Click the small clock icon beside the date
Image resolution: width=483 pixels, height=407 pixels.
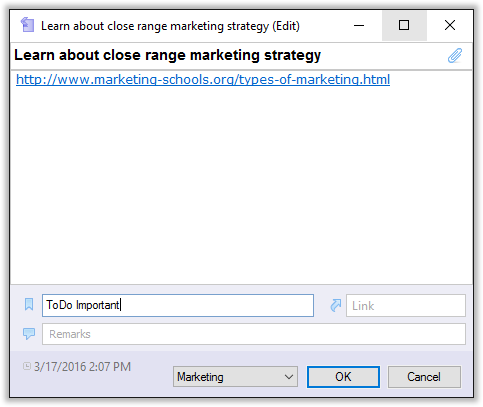point(27,366)
